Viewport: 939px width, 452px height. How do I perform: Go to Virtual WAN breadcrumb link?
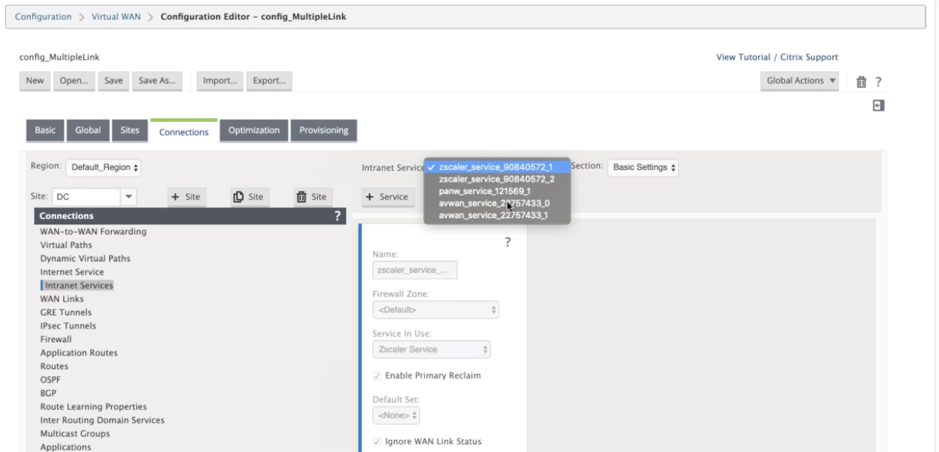coord(116,17)
